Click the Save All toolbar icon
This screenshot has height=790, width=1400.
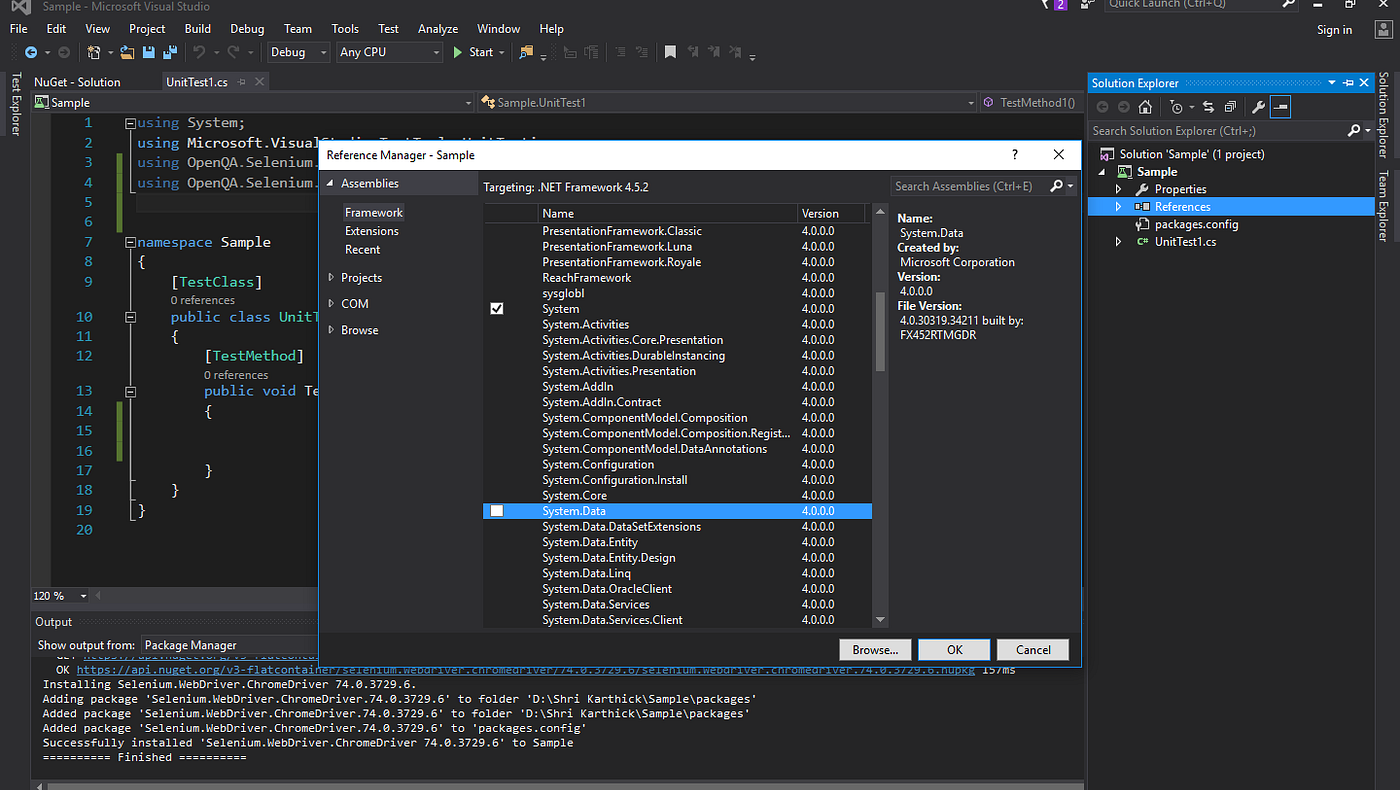click(170, 52)
